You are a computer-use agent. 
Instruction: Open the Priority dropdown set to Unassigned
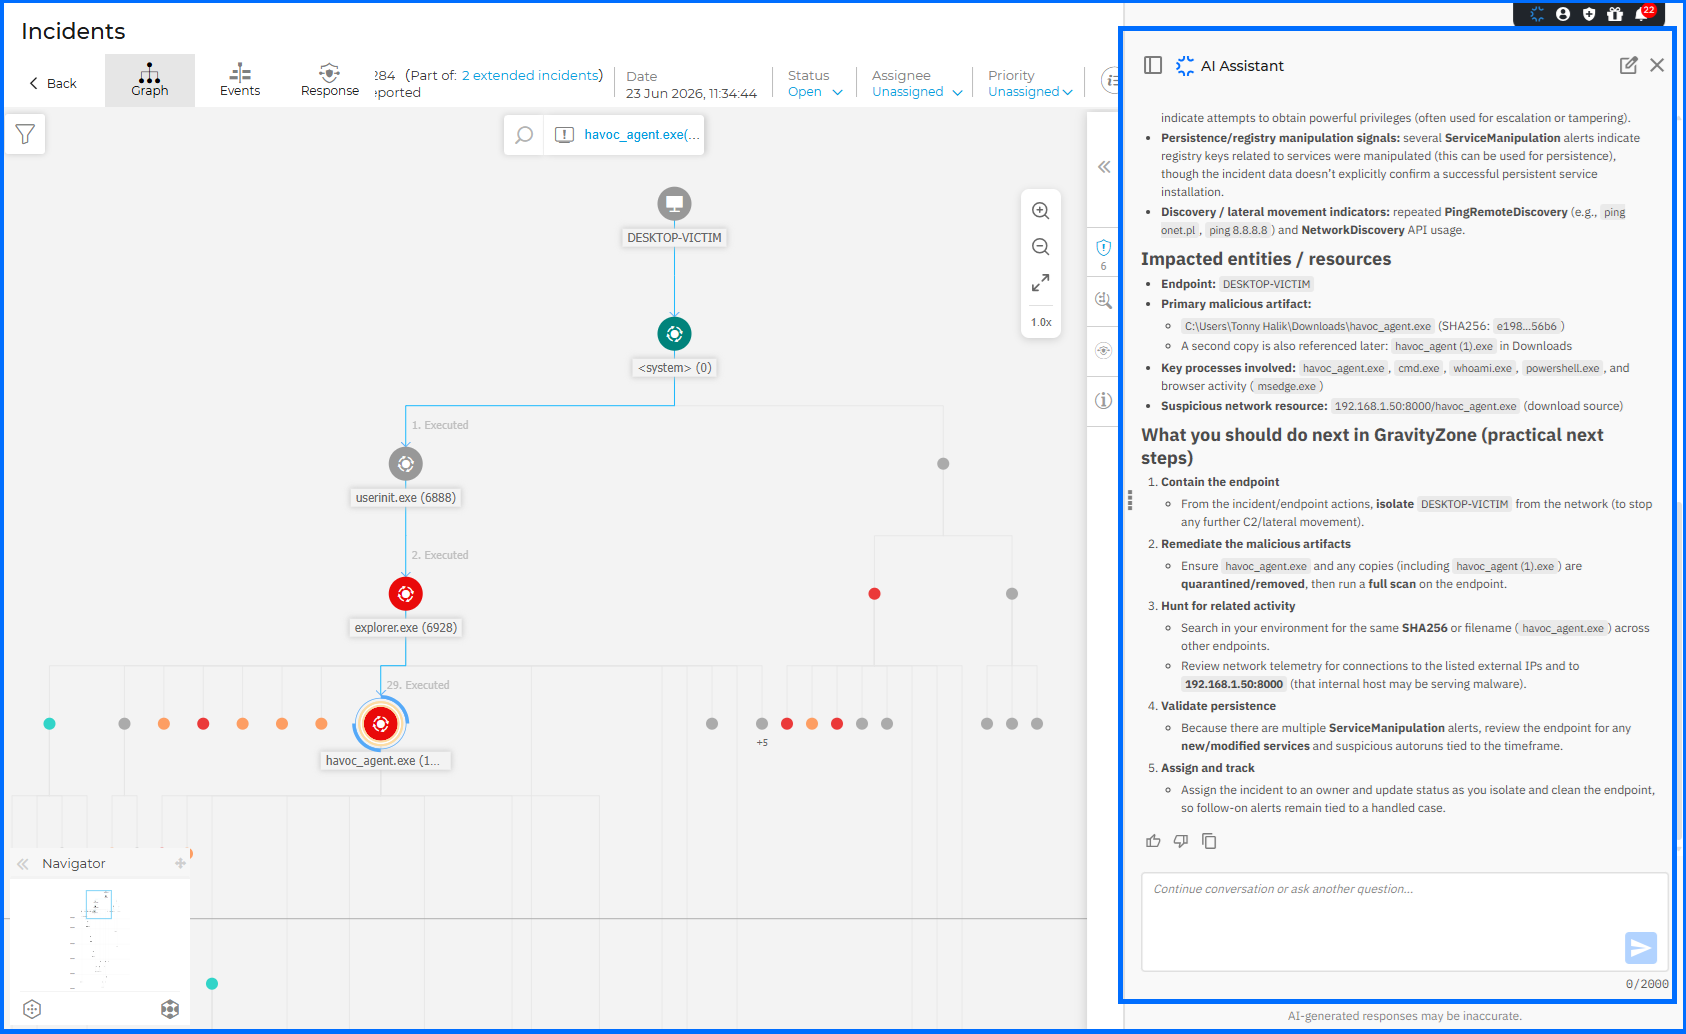tap(1030, 92)
